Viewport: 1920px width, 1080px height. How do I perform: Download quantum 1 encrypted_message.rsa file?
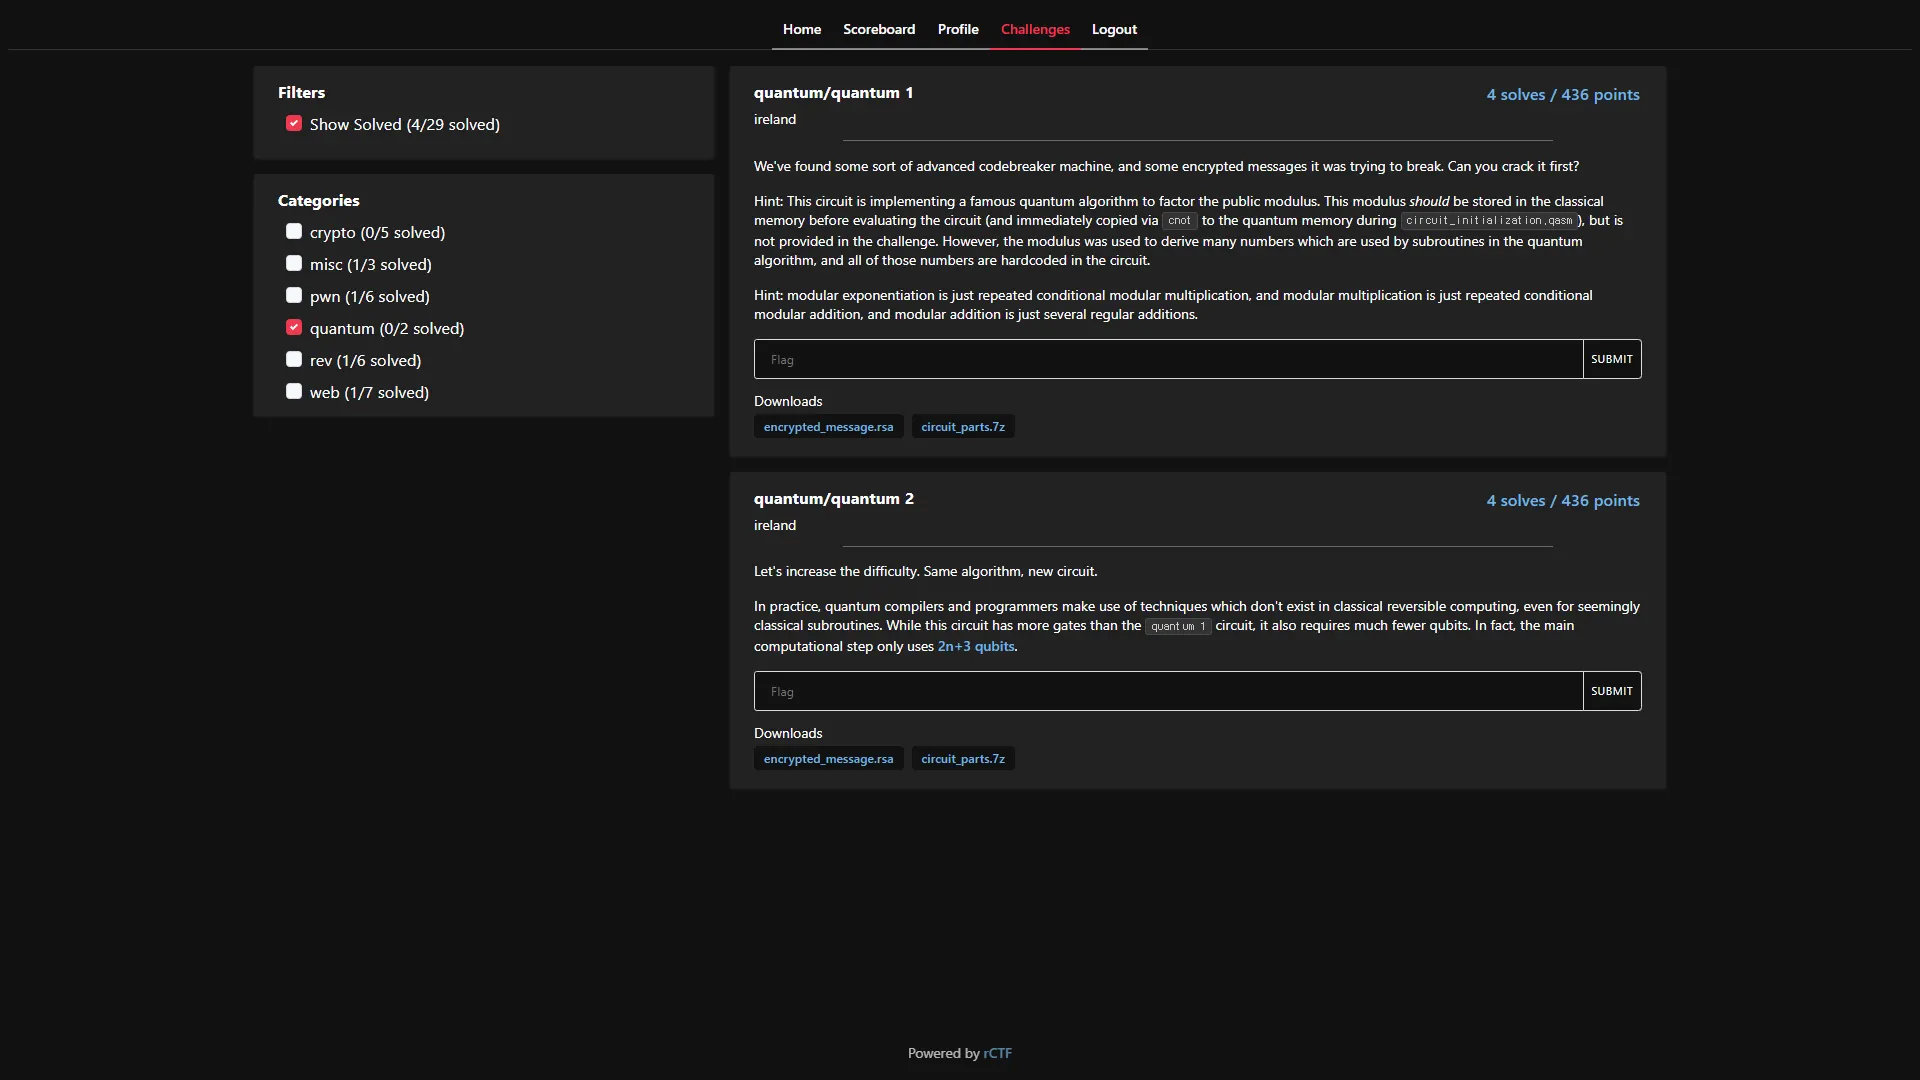(828, 427)
